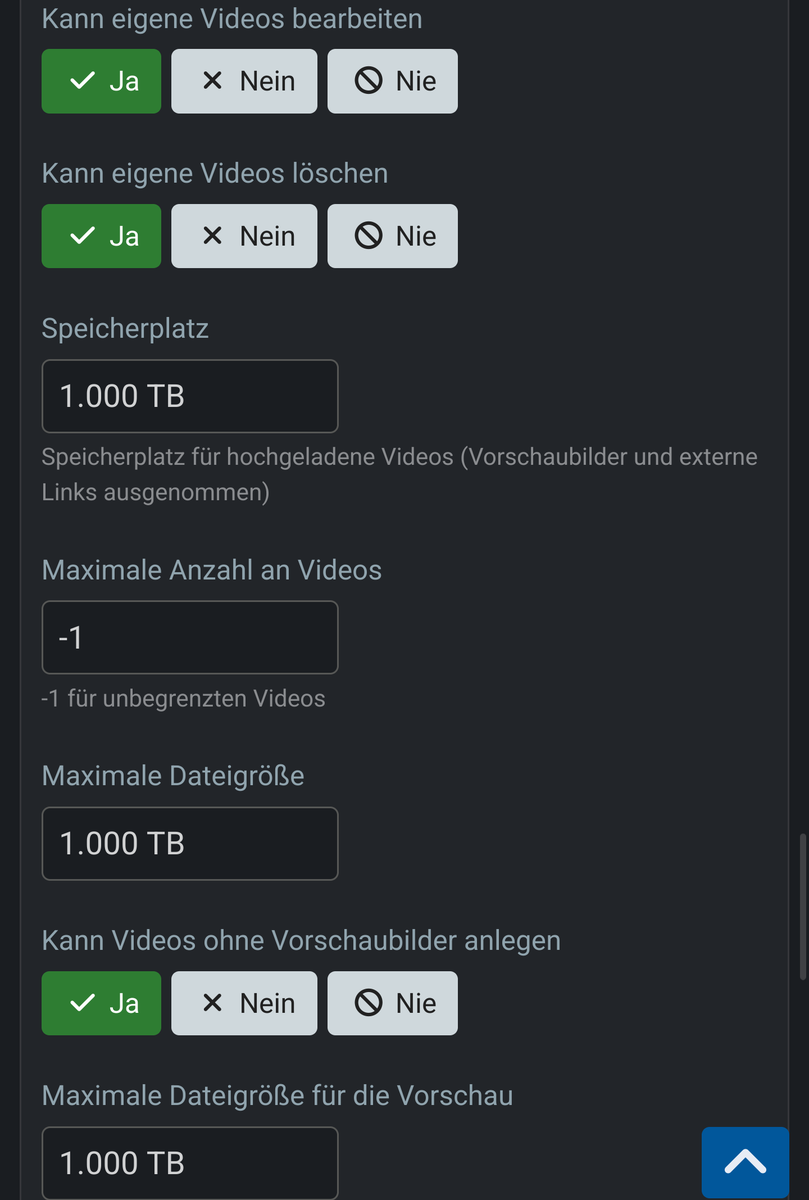The width and height of the screenshot is (809, 1200).
Task: Click Maximale Dateigröße für die Vorschau field
Action: [x=190, y=1163]
